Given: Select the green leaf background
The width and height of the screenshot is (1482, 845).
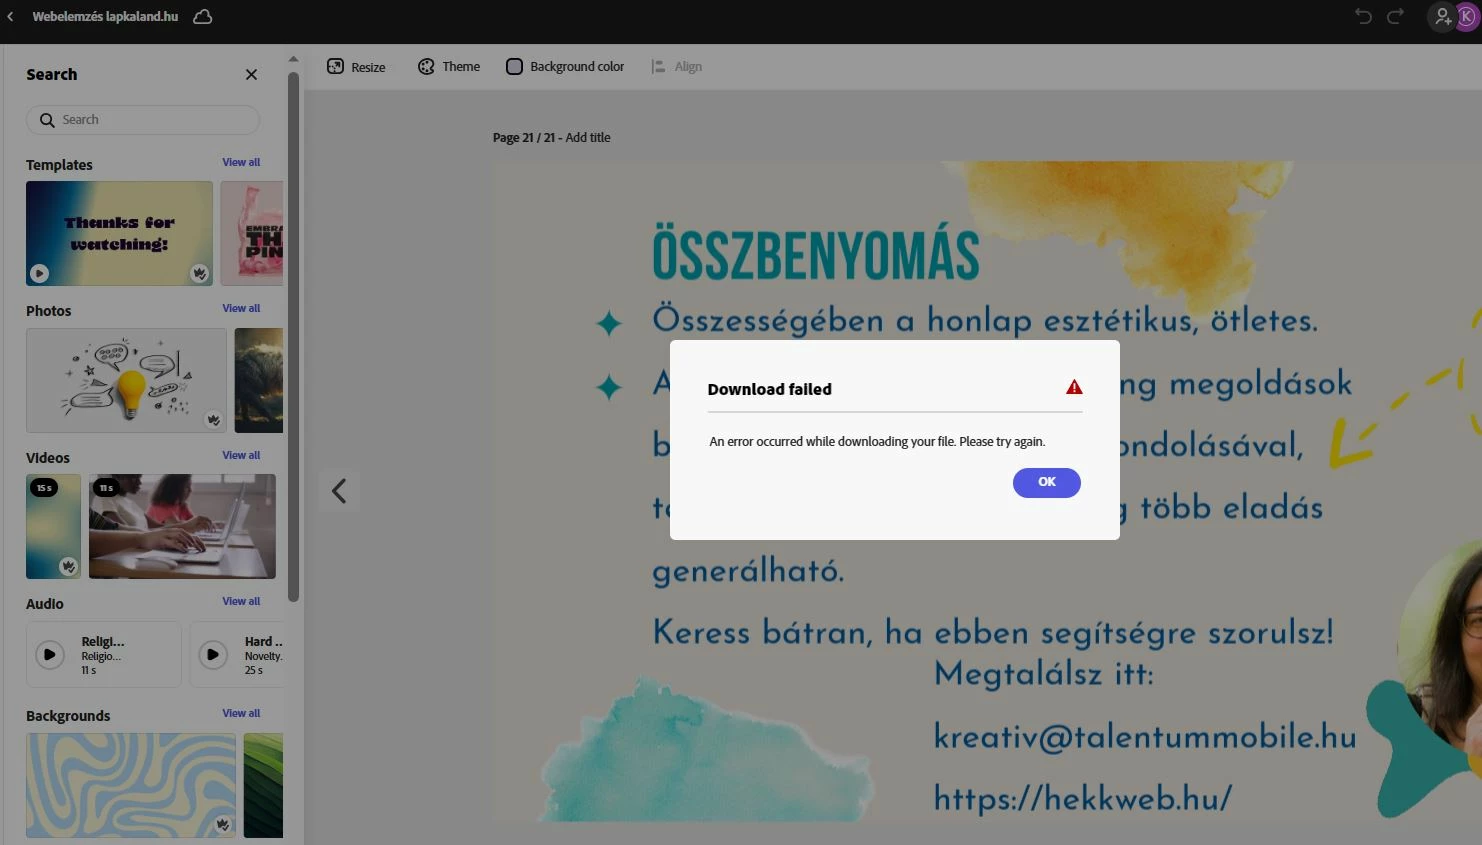Looking at the screenshot, I should [263, 785].
